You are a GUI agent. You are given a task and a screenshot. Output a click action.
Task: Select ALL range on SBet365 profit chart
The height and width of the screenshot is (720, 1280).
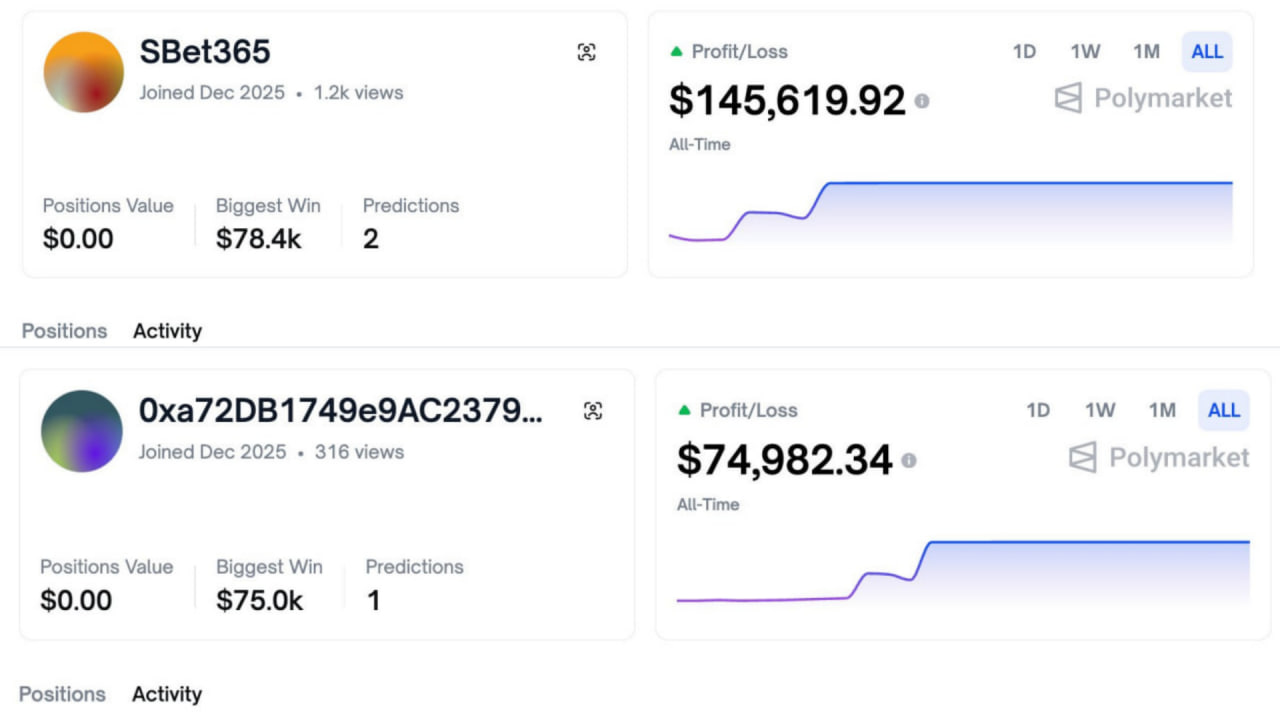[1207, 52]
